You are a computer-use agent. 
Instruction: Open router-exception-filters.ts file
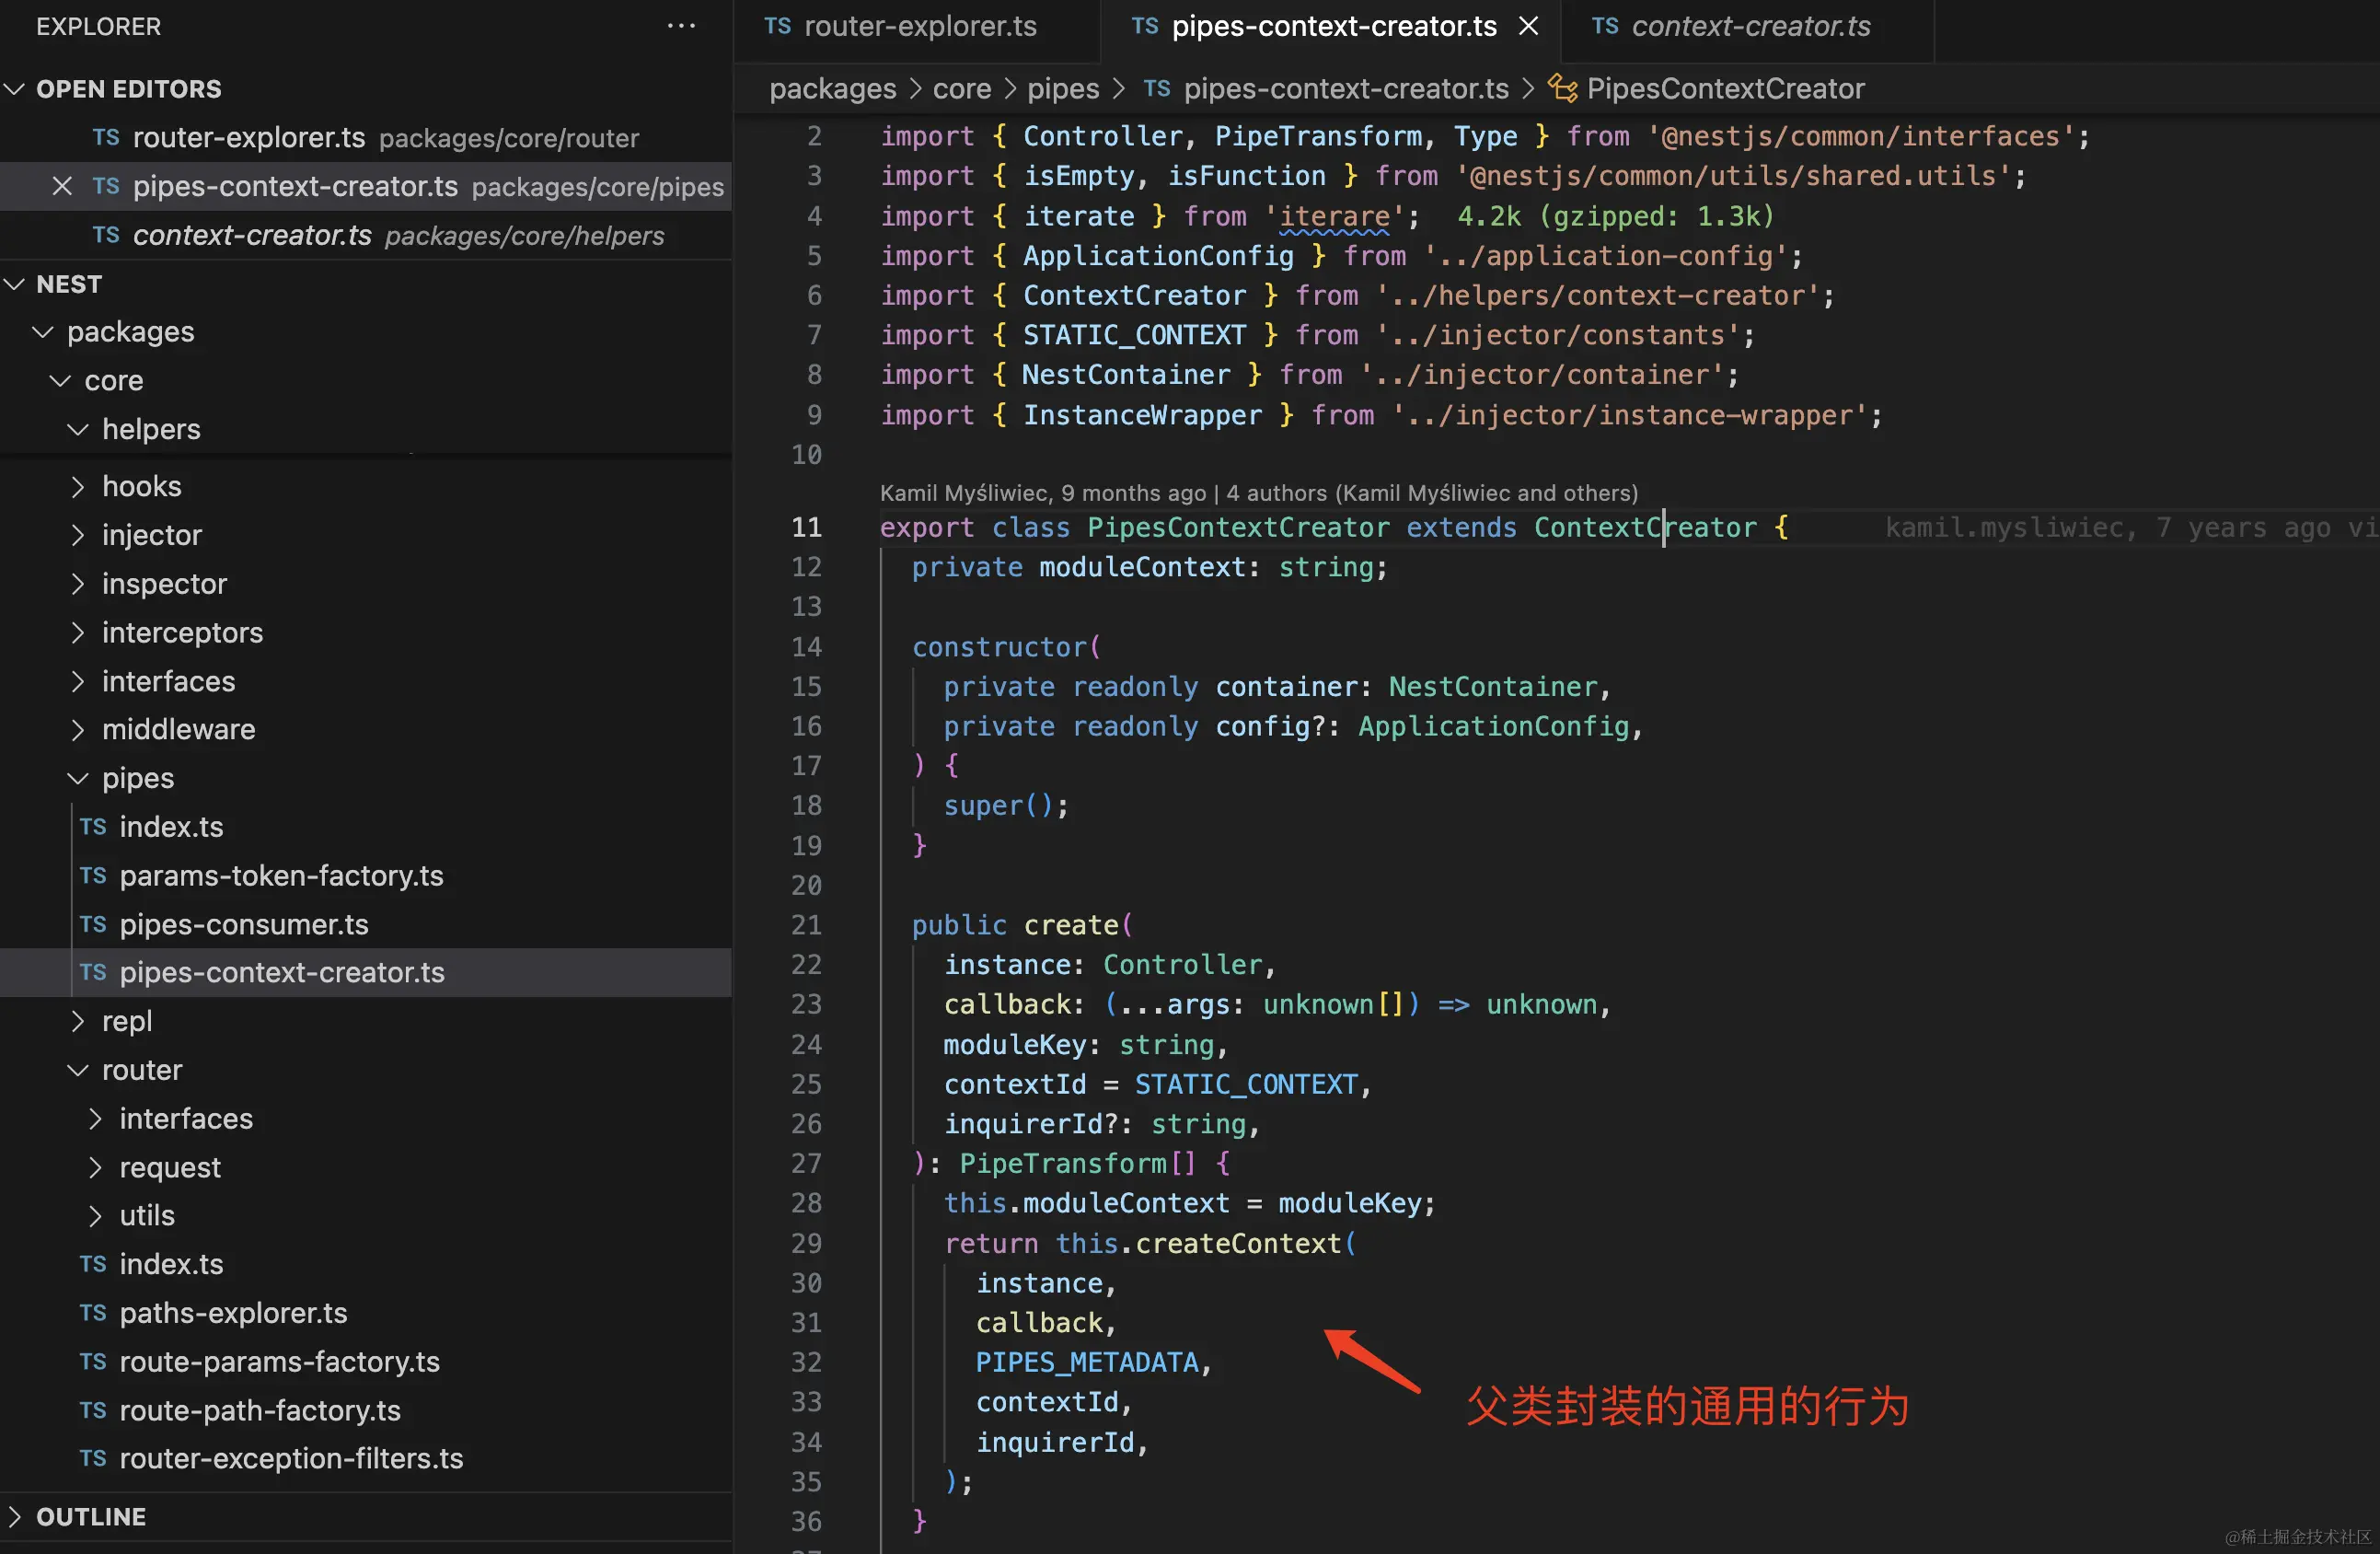click(x=366, y=1459)
